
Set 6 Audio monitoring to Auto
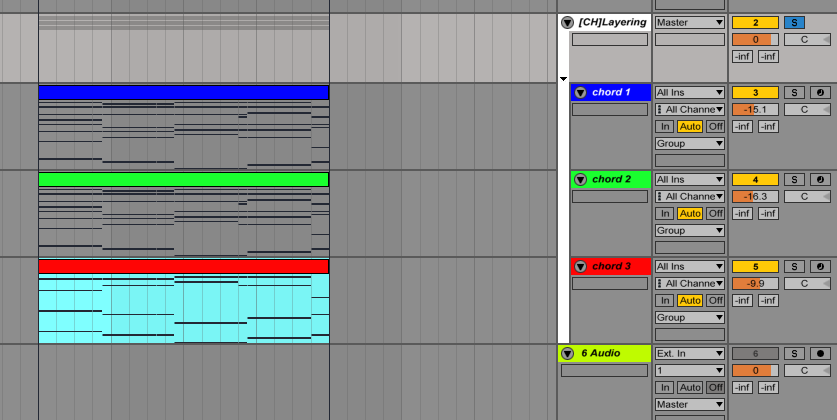[x=690, y=387]
